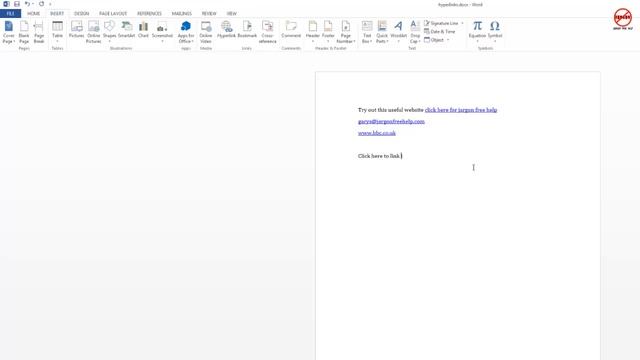Image resolution: width=640 pixels, height=360 pixels.
Task: Switch to the REVIEW tab
Action: click(x=209, y=13)
